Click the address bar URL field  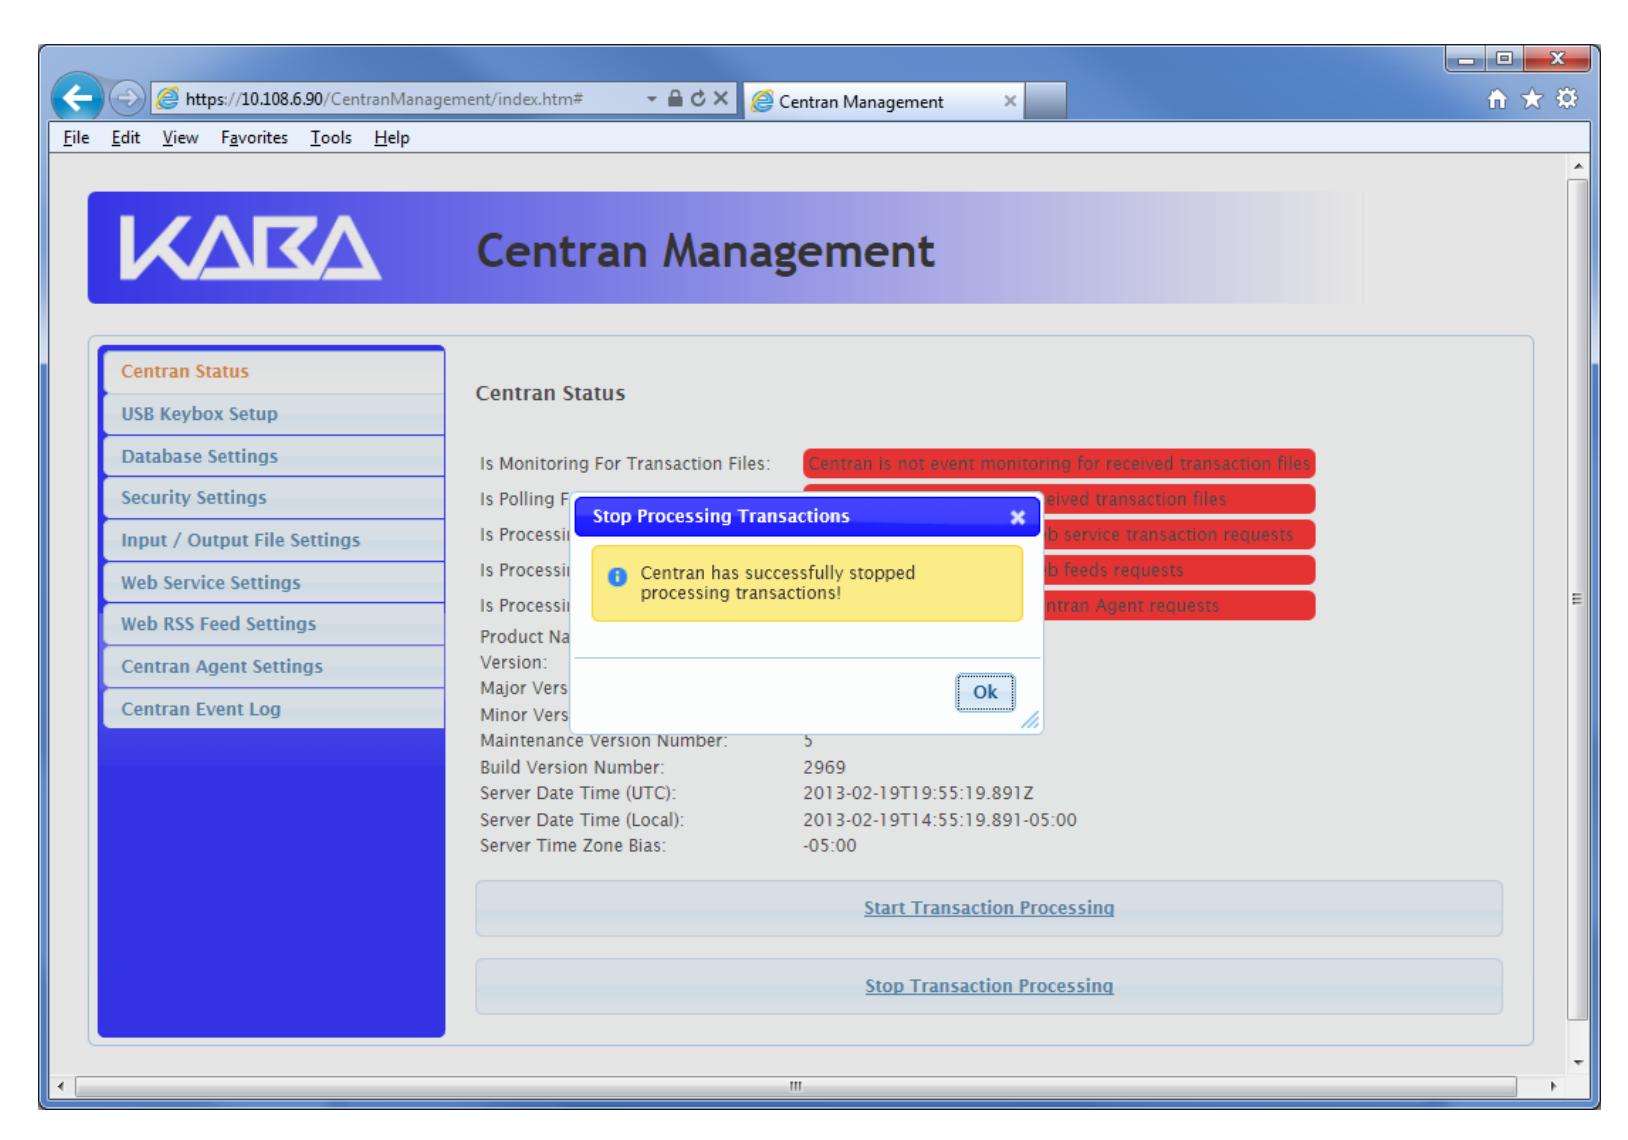tap(395, 100)
